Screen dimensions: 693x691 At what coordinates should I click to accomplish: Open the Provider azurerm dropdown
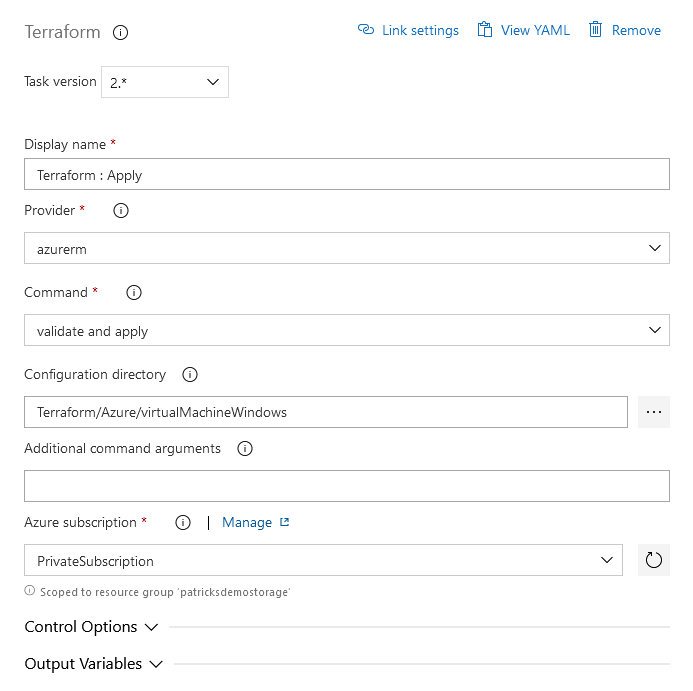(x=347, y=248)
